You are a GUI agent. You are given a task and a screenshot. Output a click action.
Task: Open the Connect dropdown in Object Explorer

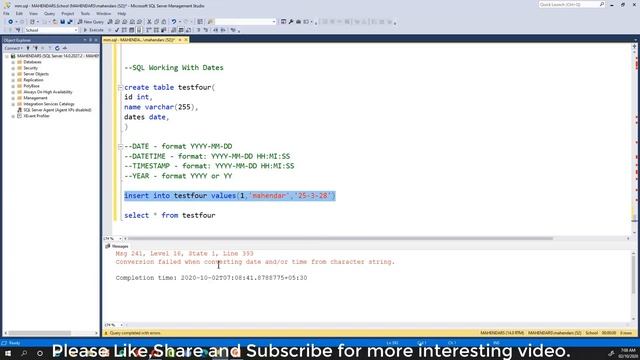pos(13,48)
